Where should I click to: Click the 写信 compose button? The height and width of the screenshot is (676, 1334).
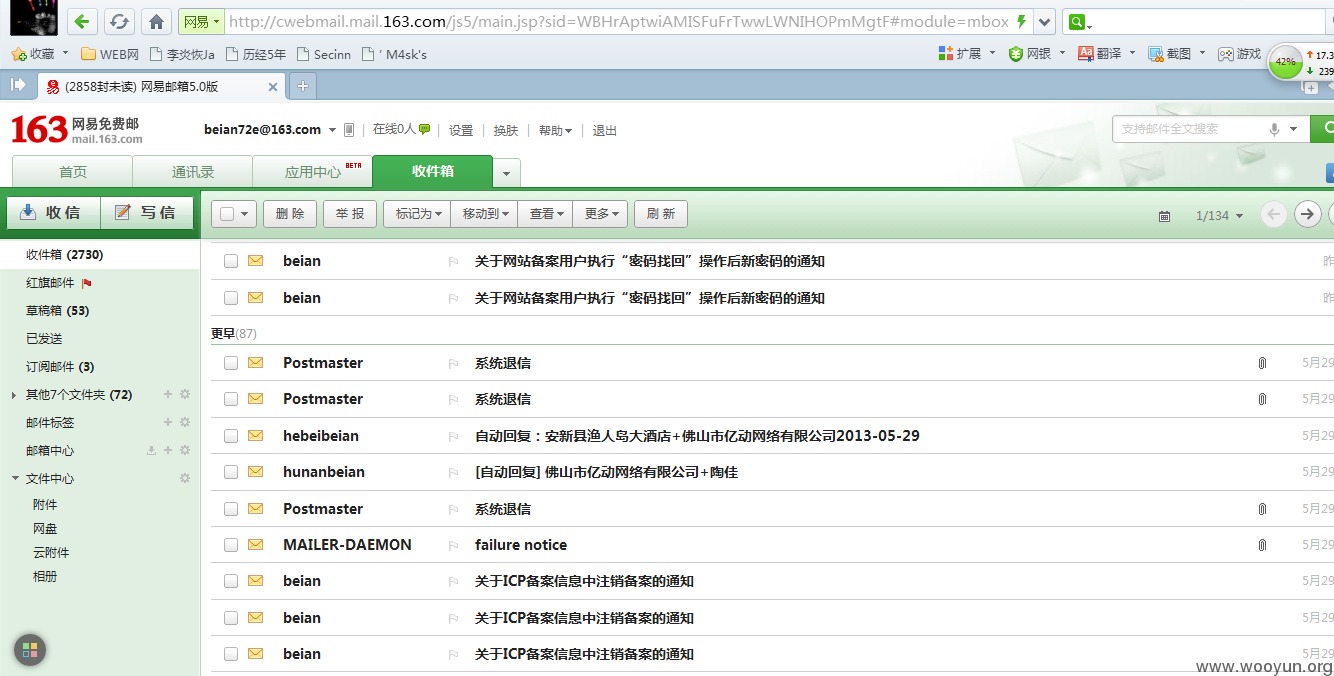146,212
